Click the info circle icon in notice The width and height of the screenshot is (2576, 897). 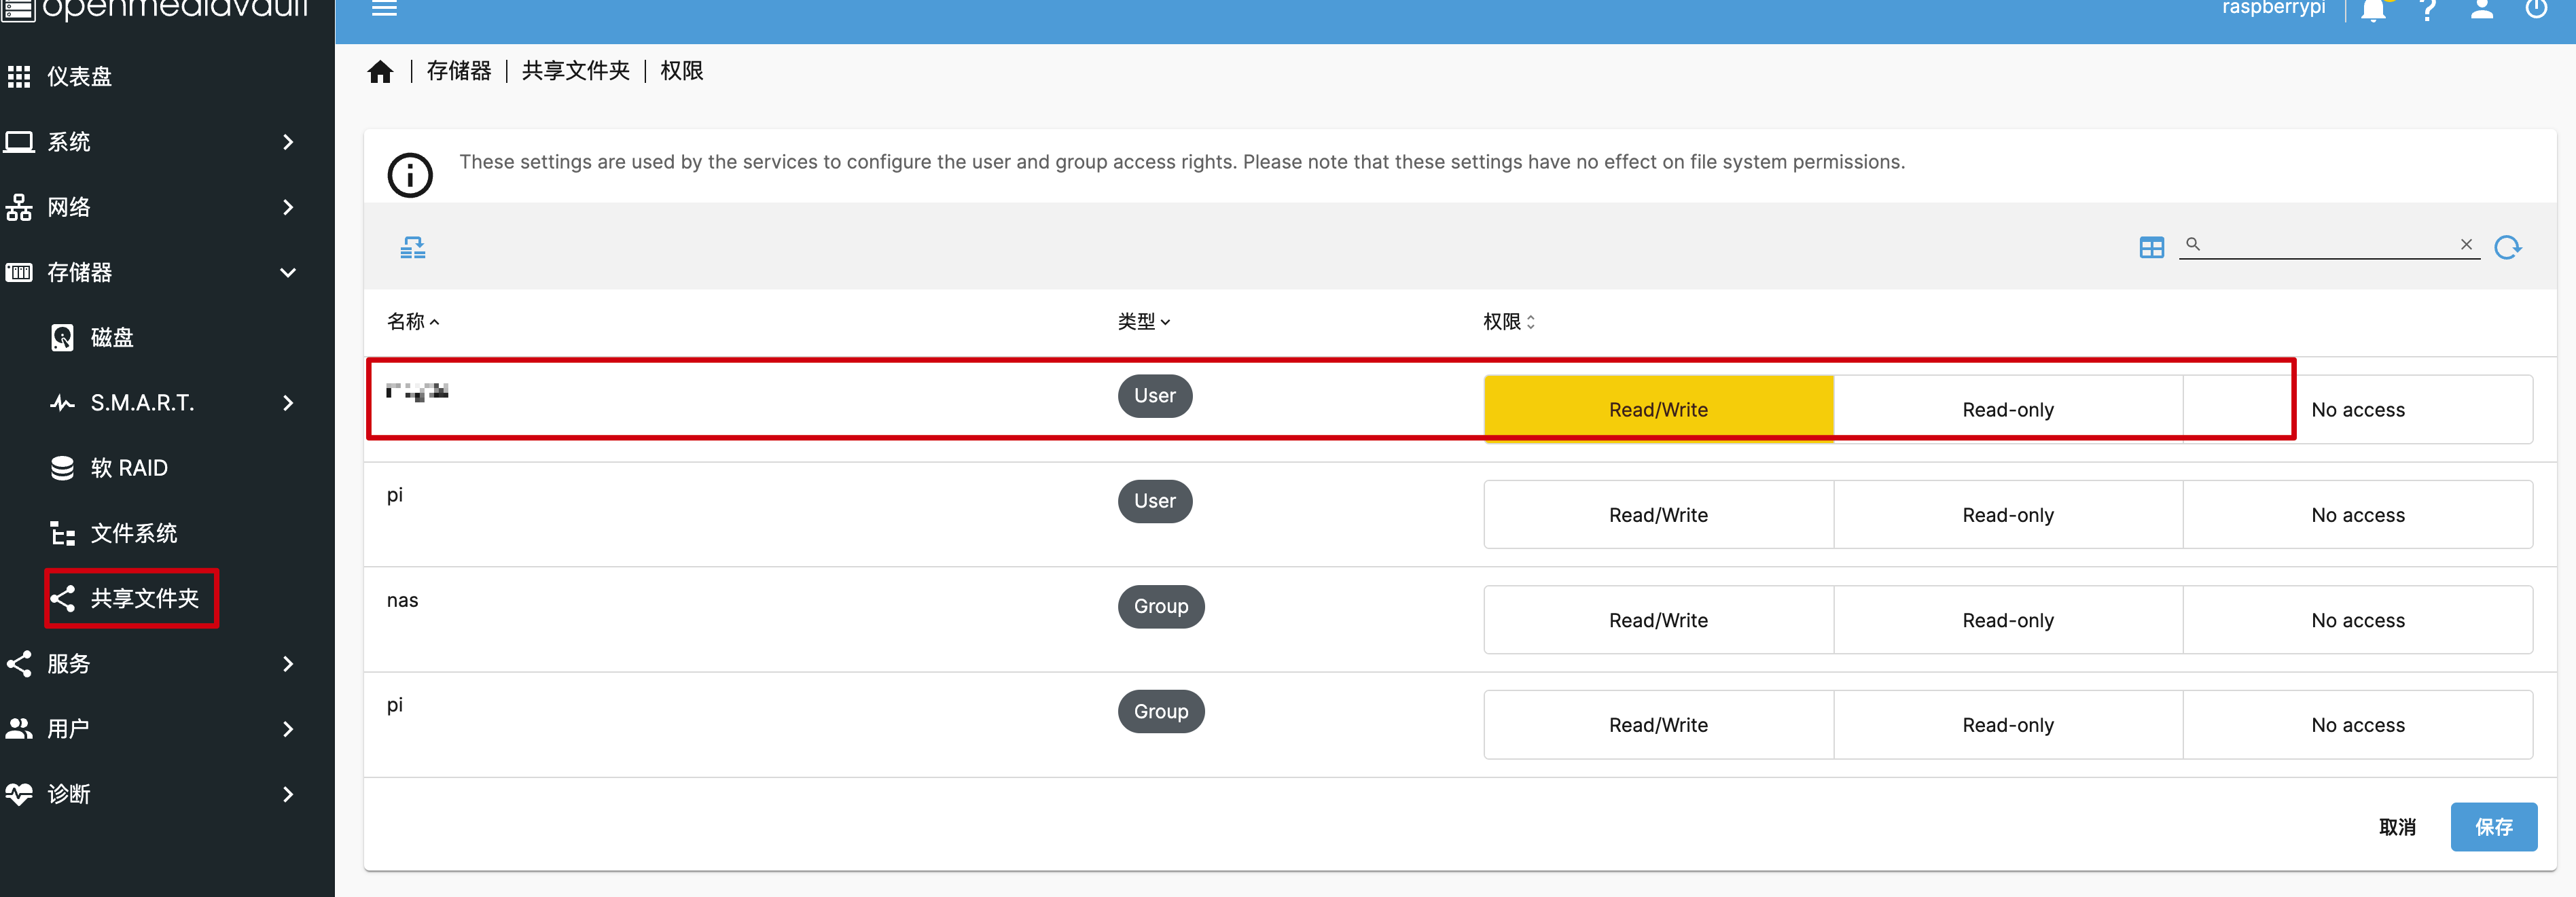(410, 175)
